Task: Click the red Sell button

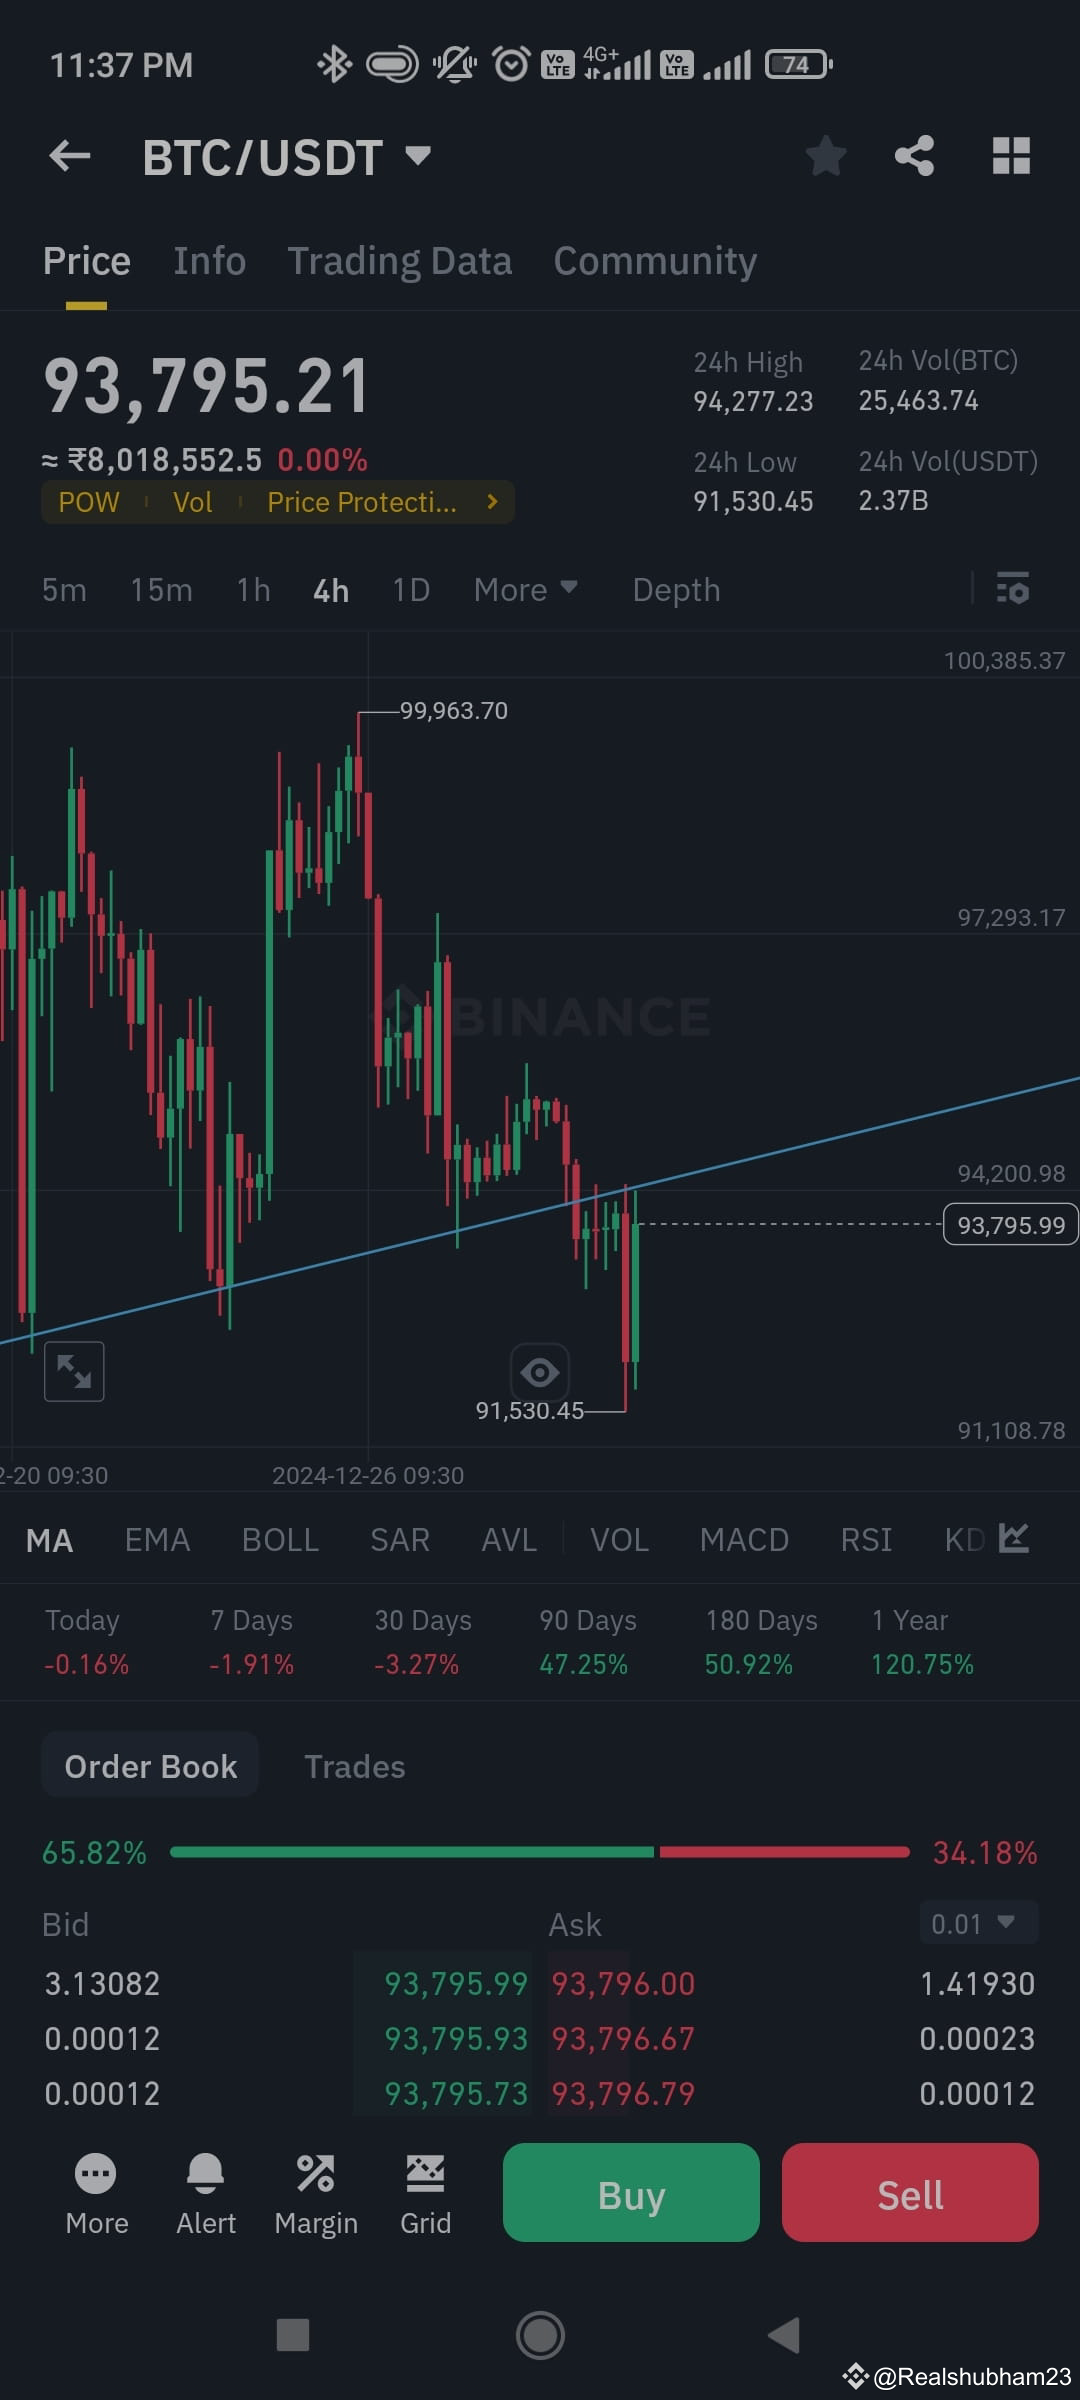Action: click(x=910, y=2192)
